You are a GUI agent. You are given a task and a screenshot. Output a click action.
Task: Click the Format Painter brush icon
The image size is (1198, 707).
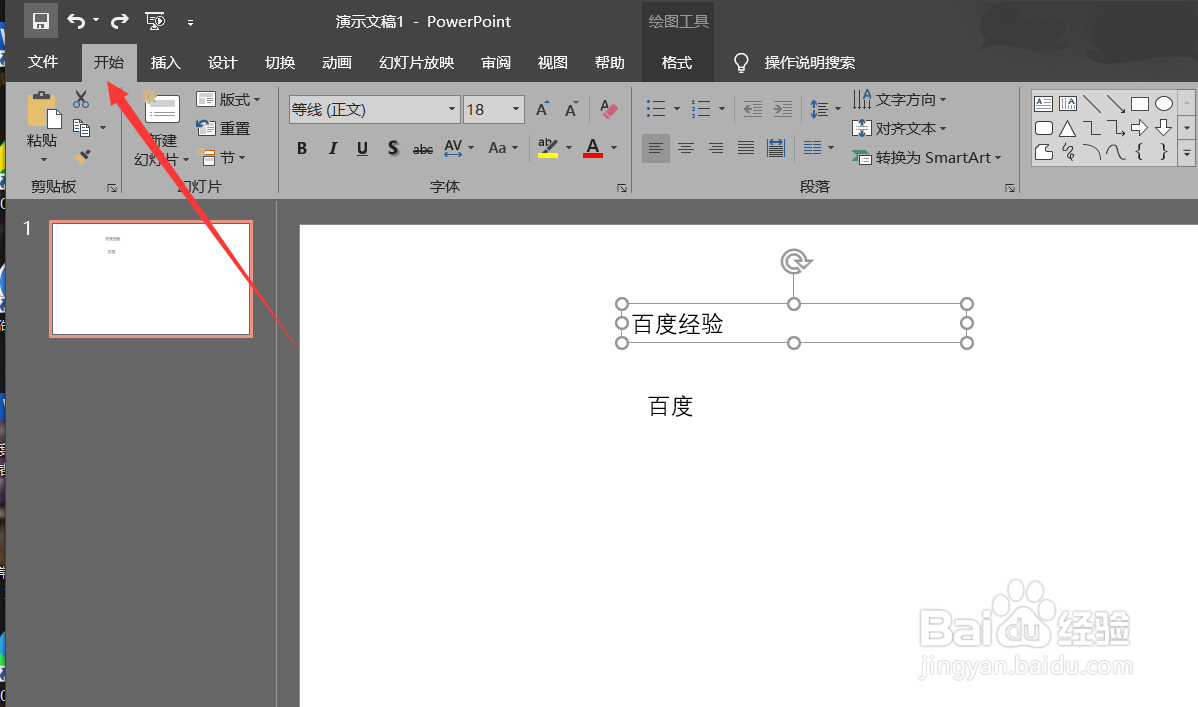pos(82,157)
